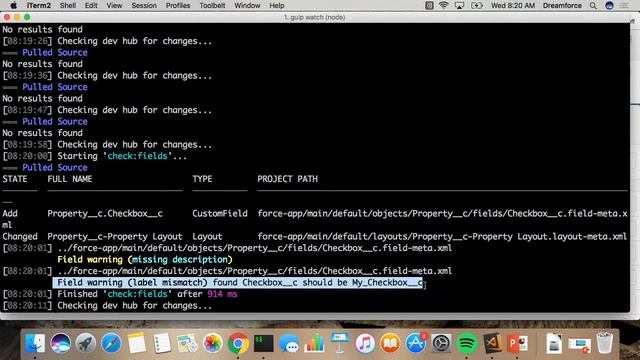The image size is (640, 360).
Task: Click the 'FULL NAME' column header
Action: (x=70, y=179)
